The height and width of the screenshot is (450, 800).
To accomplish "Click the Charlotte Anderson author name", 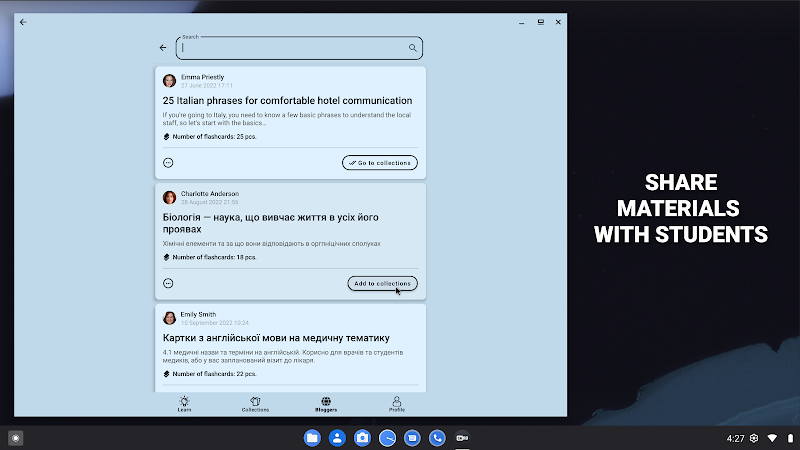I will [x=210, y=194].
